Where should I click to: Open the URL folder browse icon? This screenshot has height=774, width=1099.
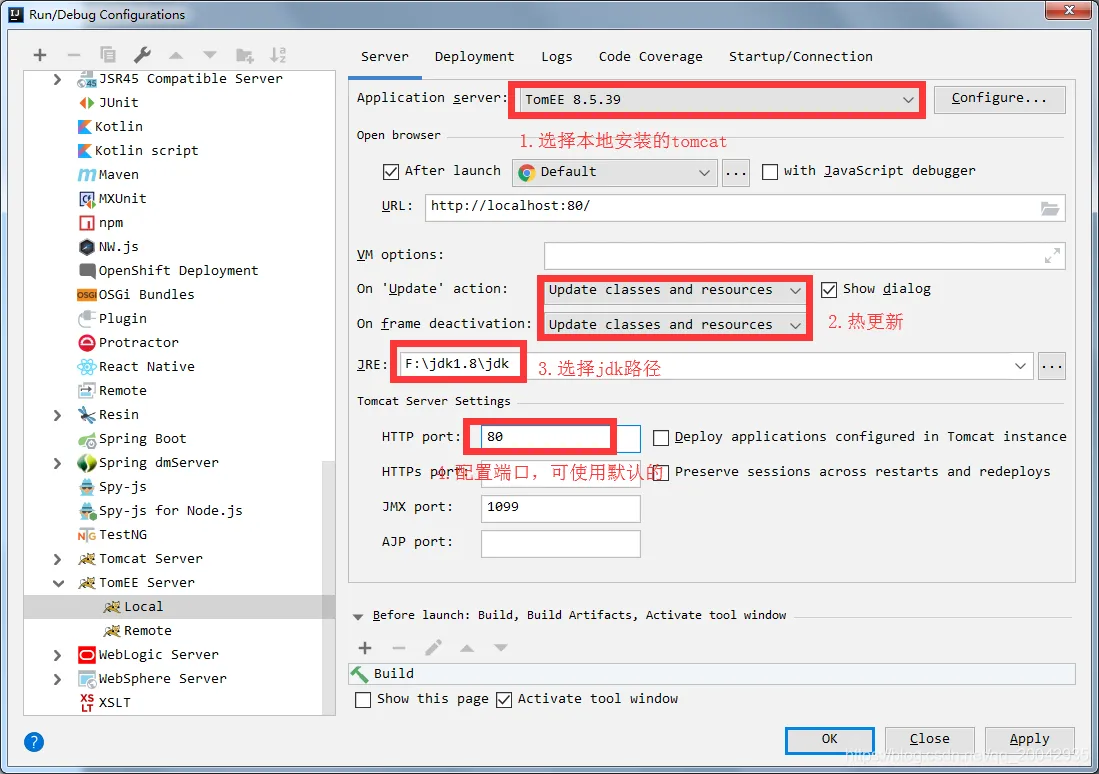(x=1049, y=208)
